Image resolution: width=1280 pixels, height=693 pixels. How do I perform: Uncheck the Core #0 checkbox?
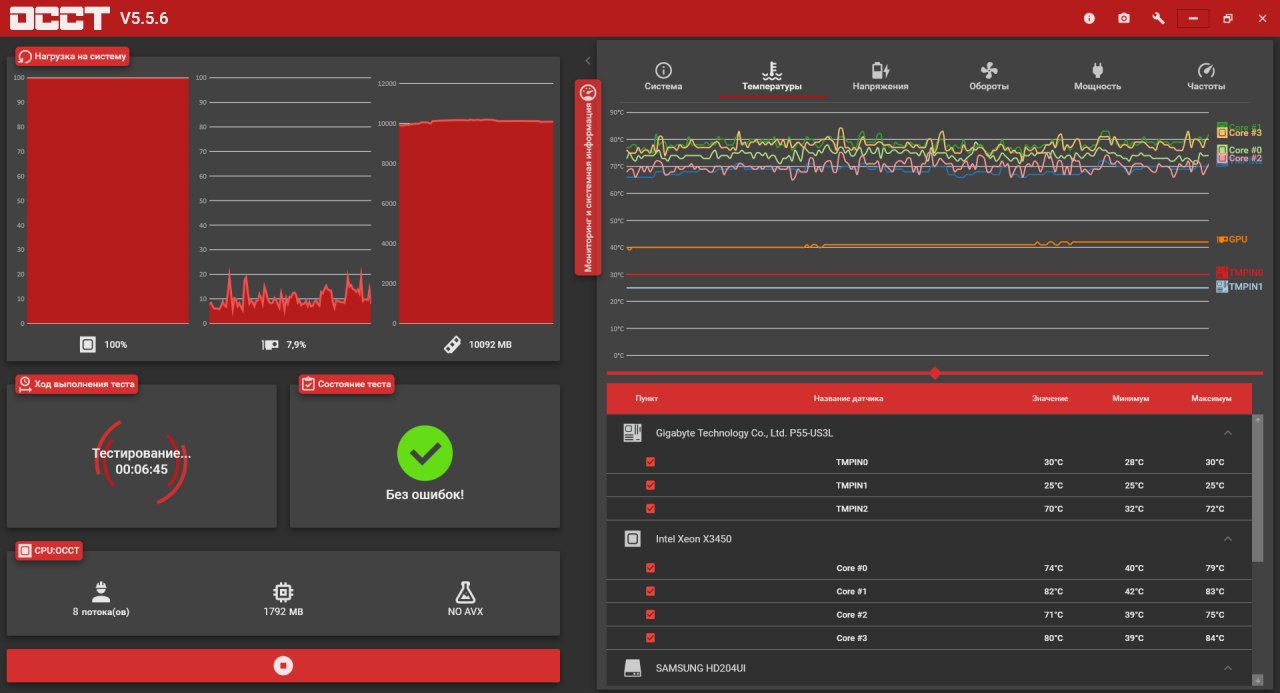[650, 568]
